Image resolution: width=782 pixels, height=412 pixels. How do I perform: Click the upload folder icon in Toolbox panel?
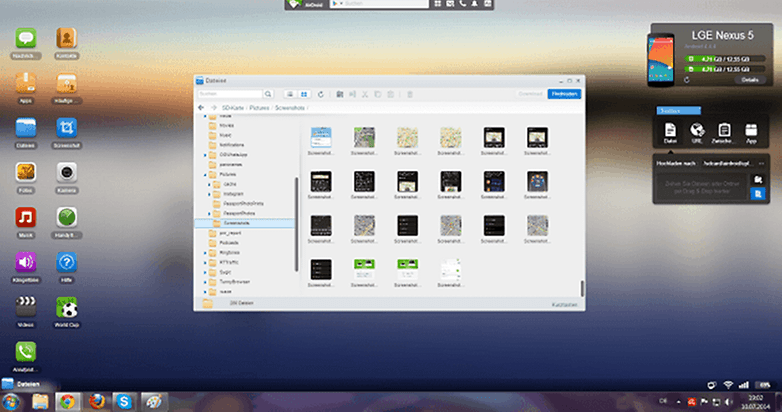click(x=758, y=180)
